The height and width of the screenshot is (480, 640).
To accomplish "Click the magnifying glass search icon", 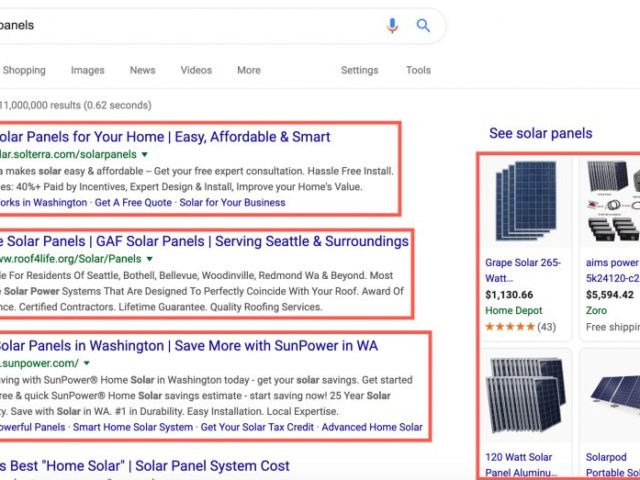I will coord(424,26).
